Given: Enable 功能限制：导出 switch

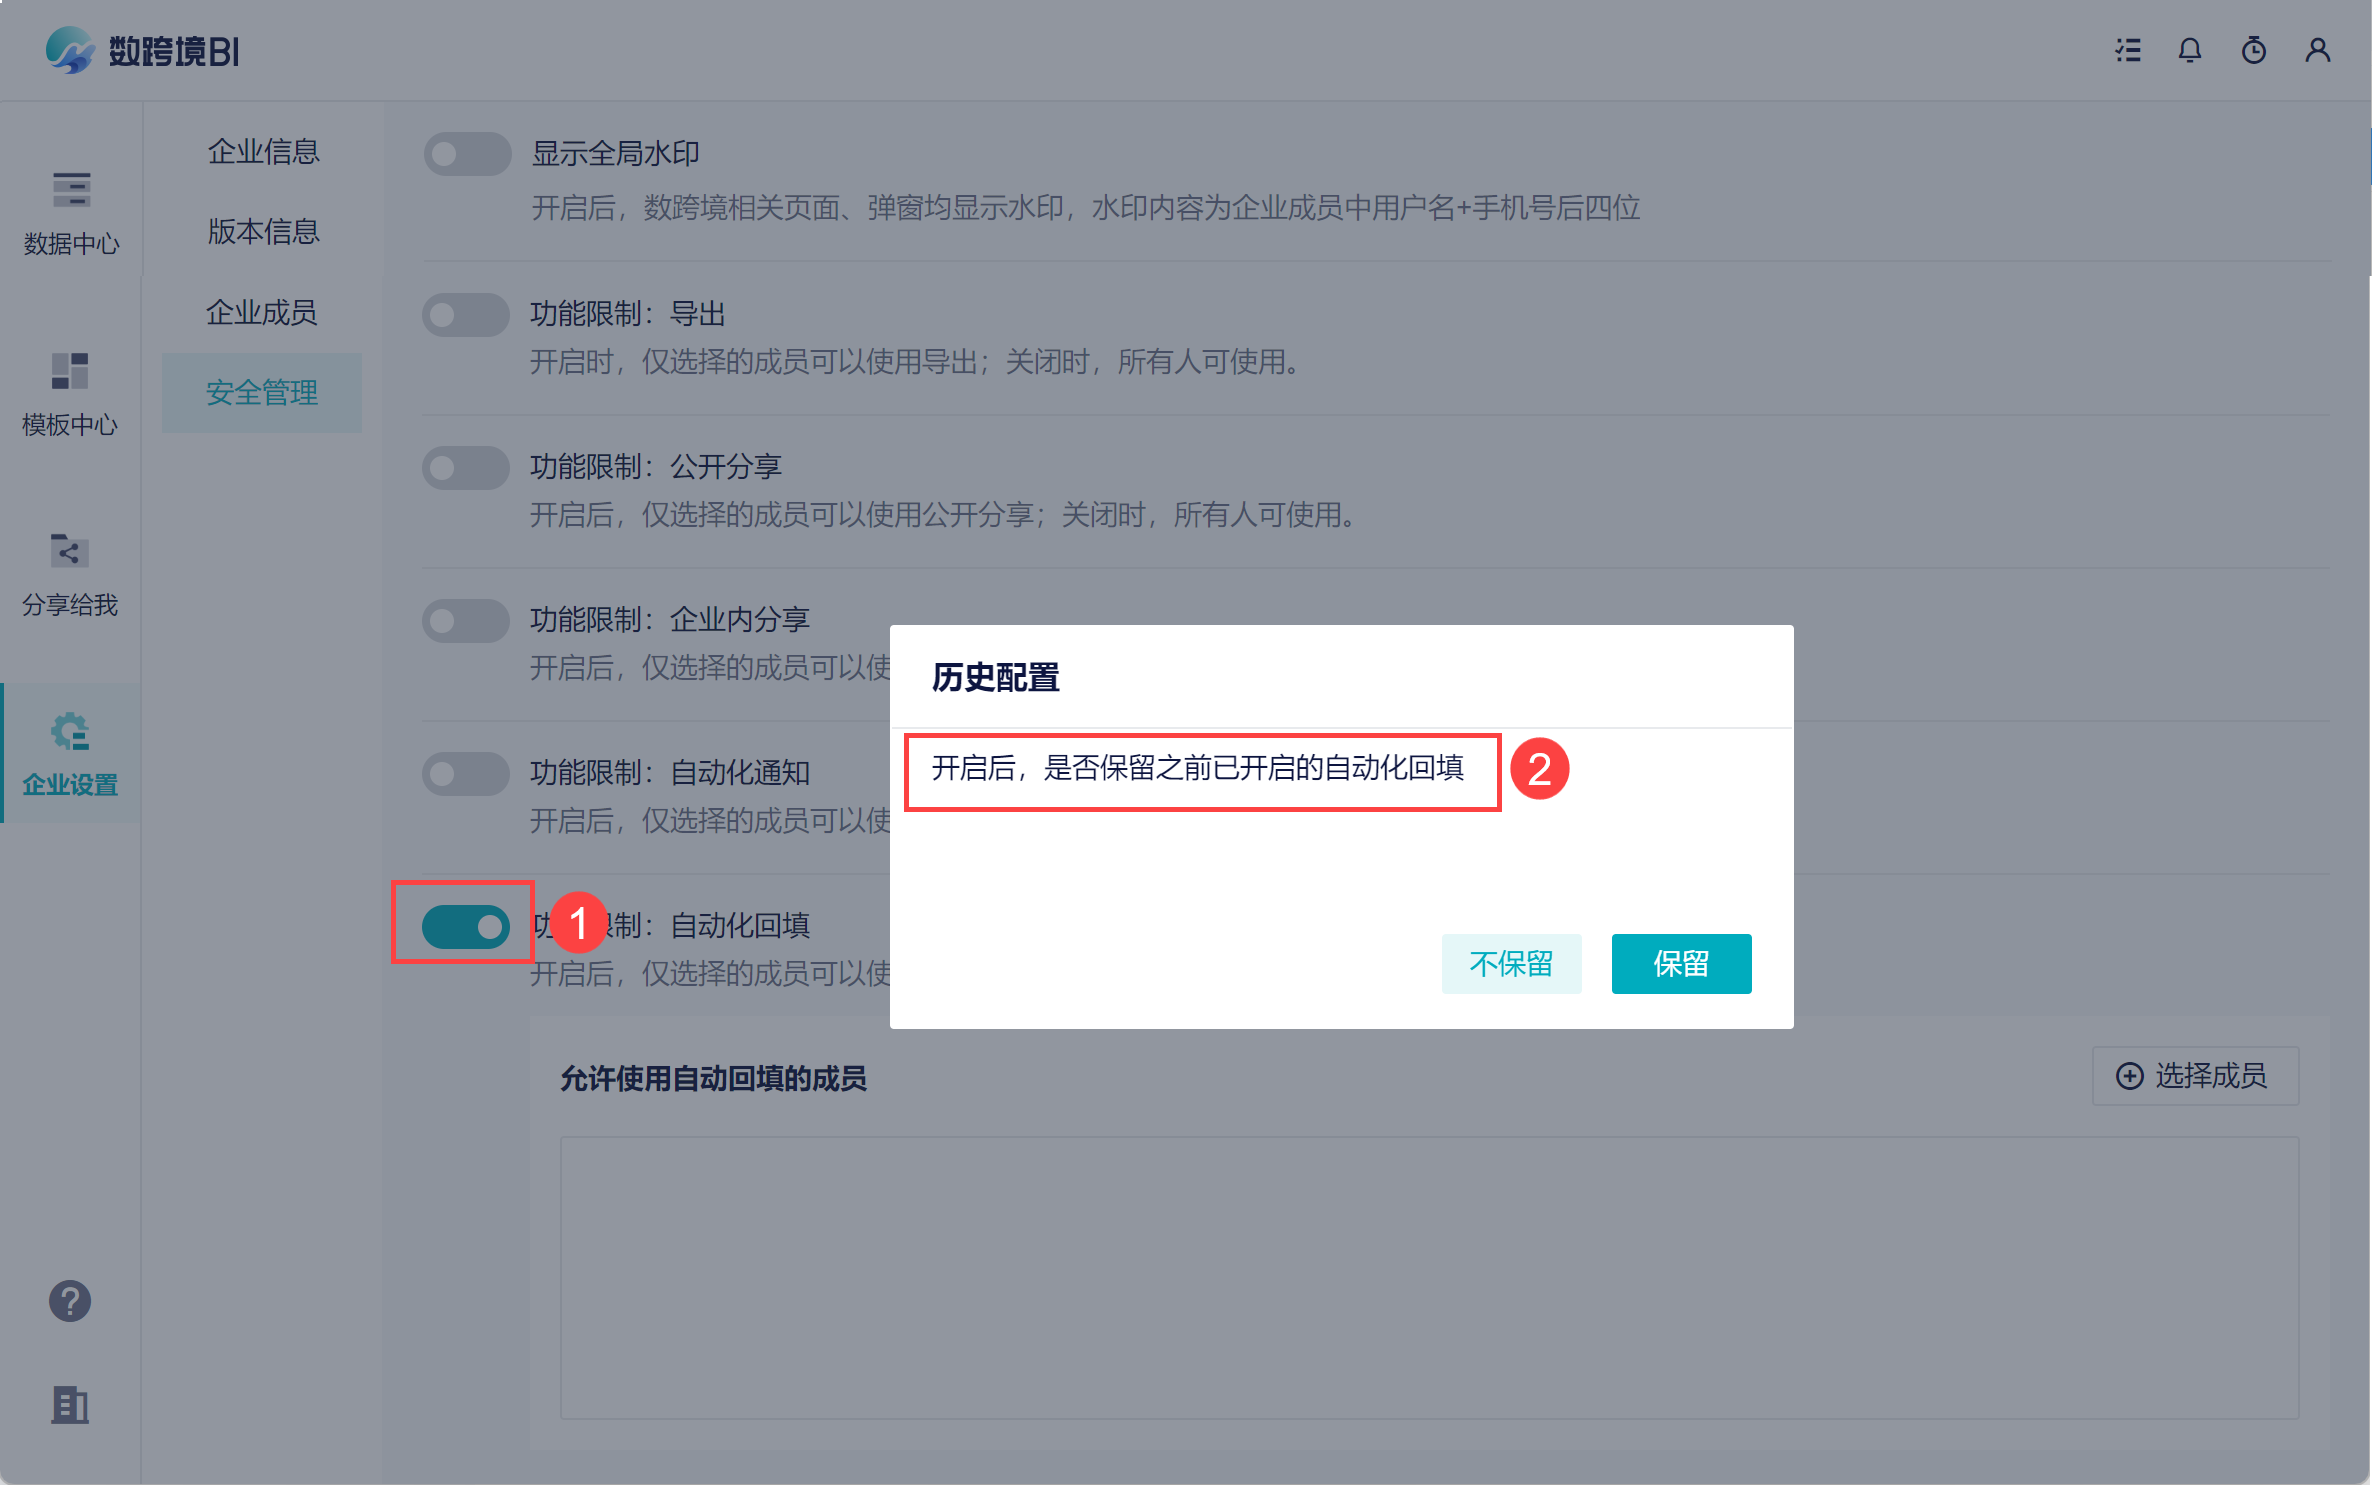Looking at the screenshot, I should point(466,315).
